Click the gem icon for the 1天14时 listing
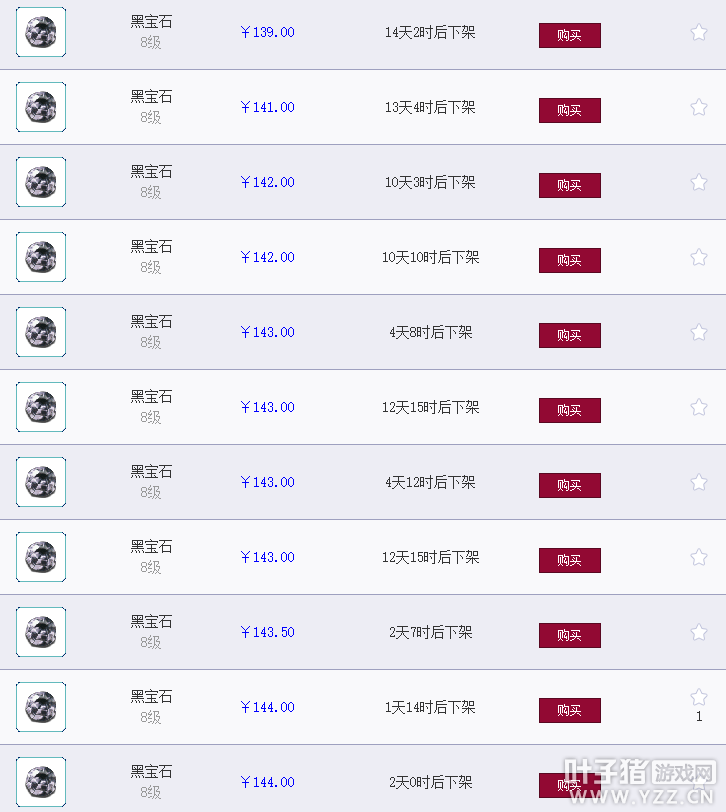This screenshot has width=726, height=812. 41,707
